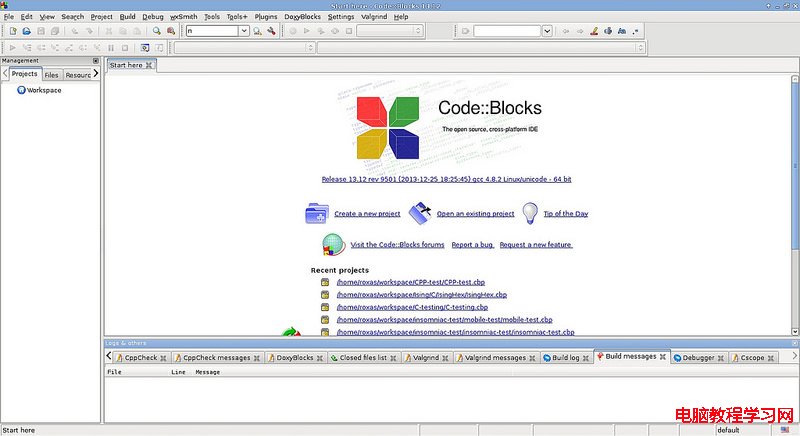800x436 pixels.
Task: Open the Build menu
Action: pos(128,17)
